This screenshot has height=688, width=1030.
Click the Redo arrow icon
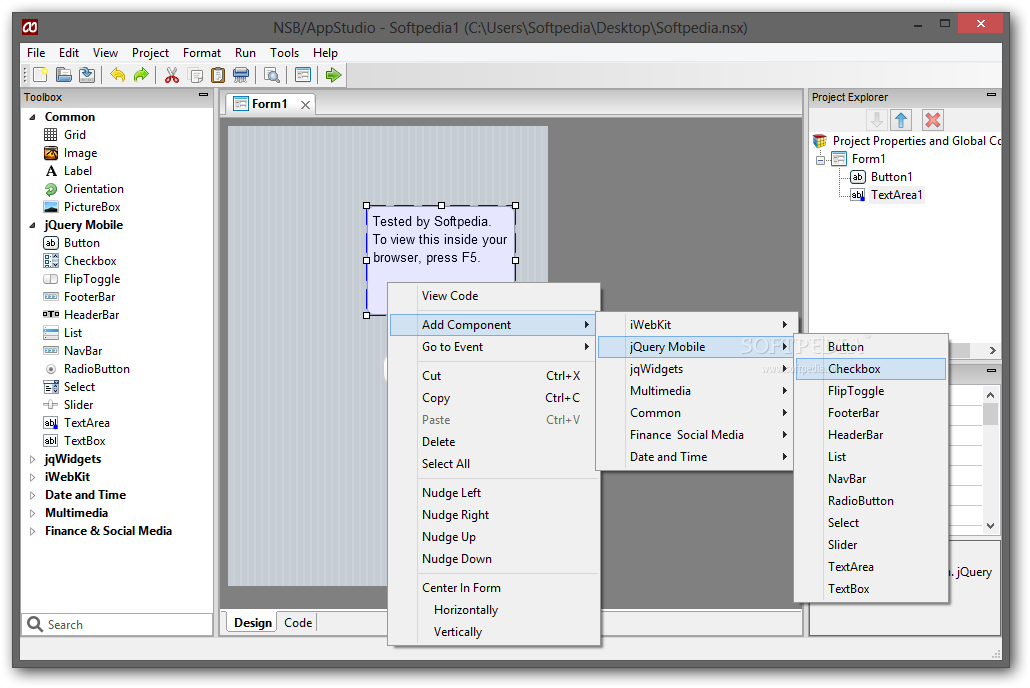point(141,75)
